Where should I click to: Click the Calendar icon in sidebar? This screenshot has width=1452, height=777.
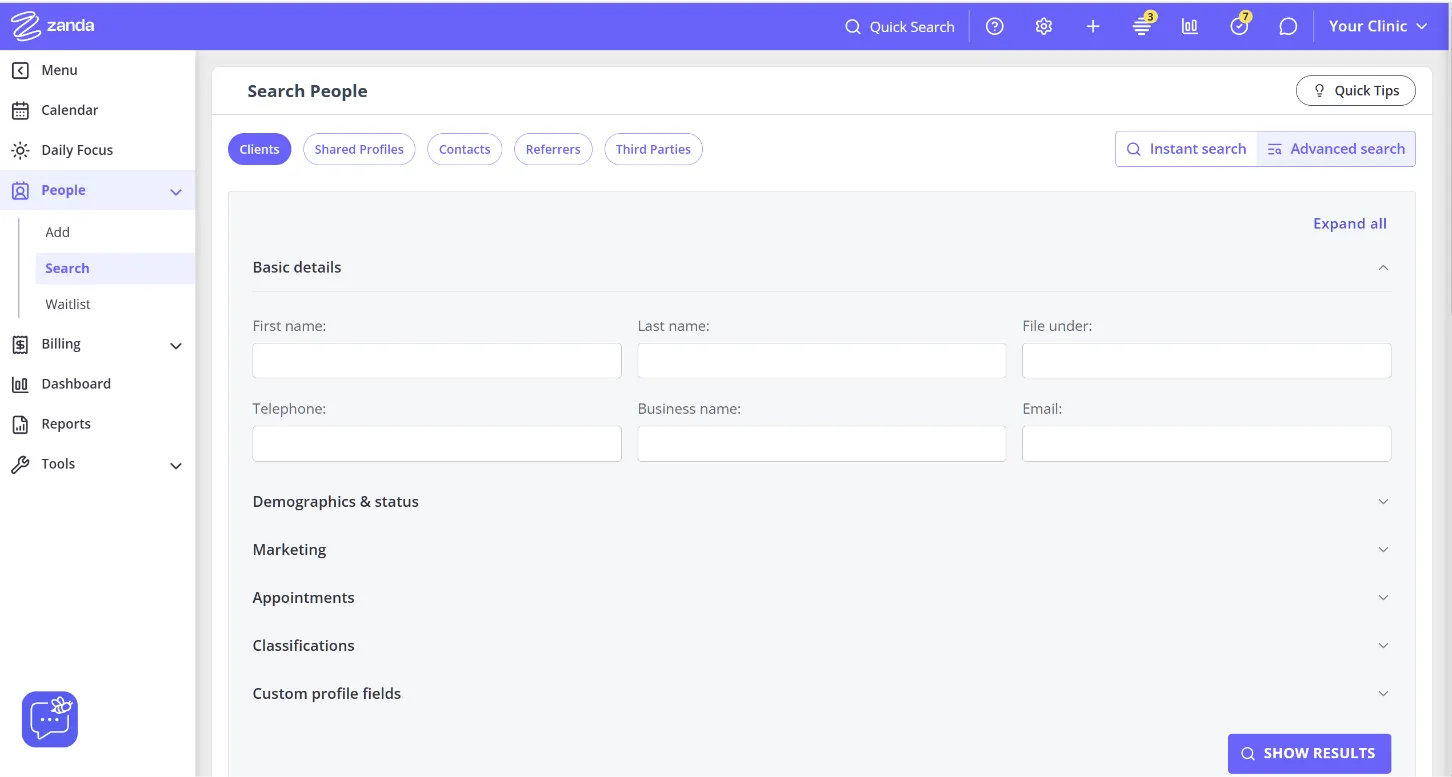pos(20,110)
